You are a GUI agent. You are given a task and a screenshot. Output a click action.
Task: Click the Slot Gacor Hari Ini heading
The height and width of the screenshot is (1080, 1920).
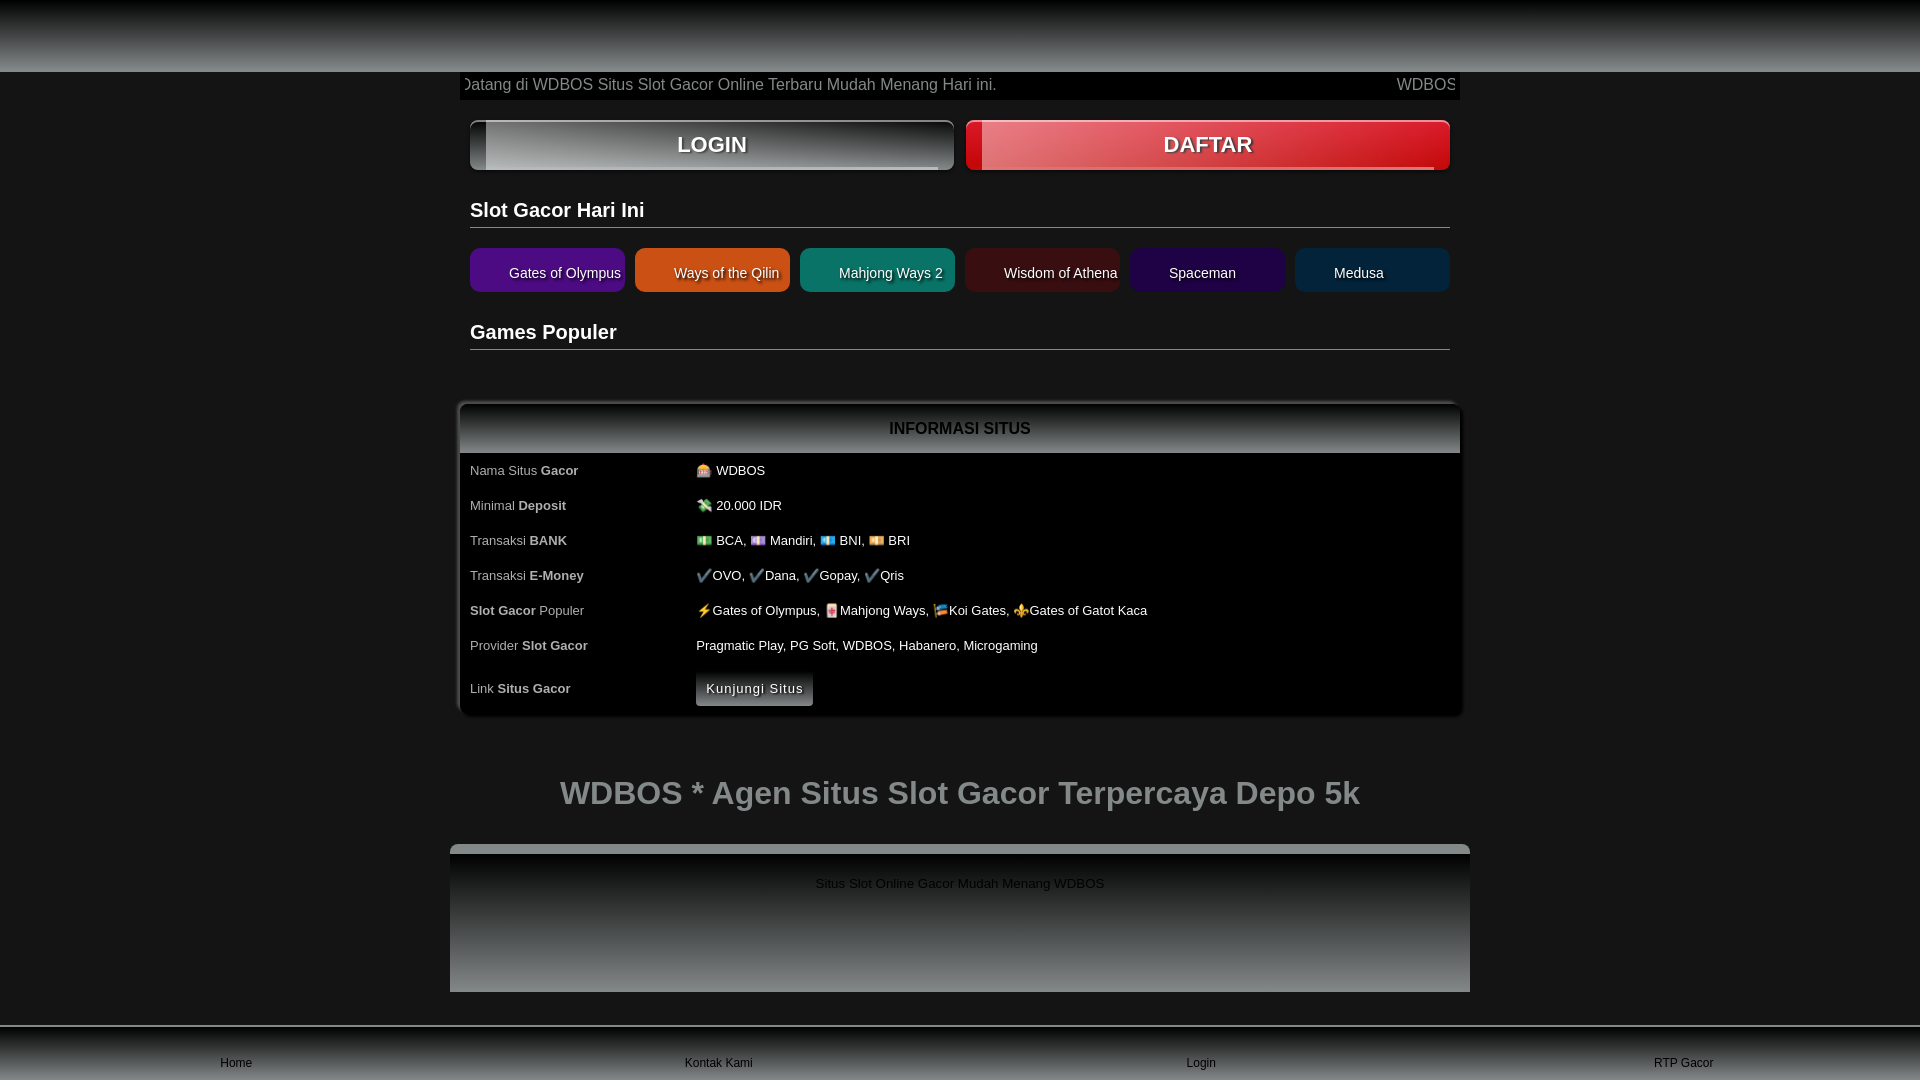[557, 210]
